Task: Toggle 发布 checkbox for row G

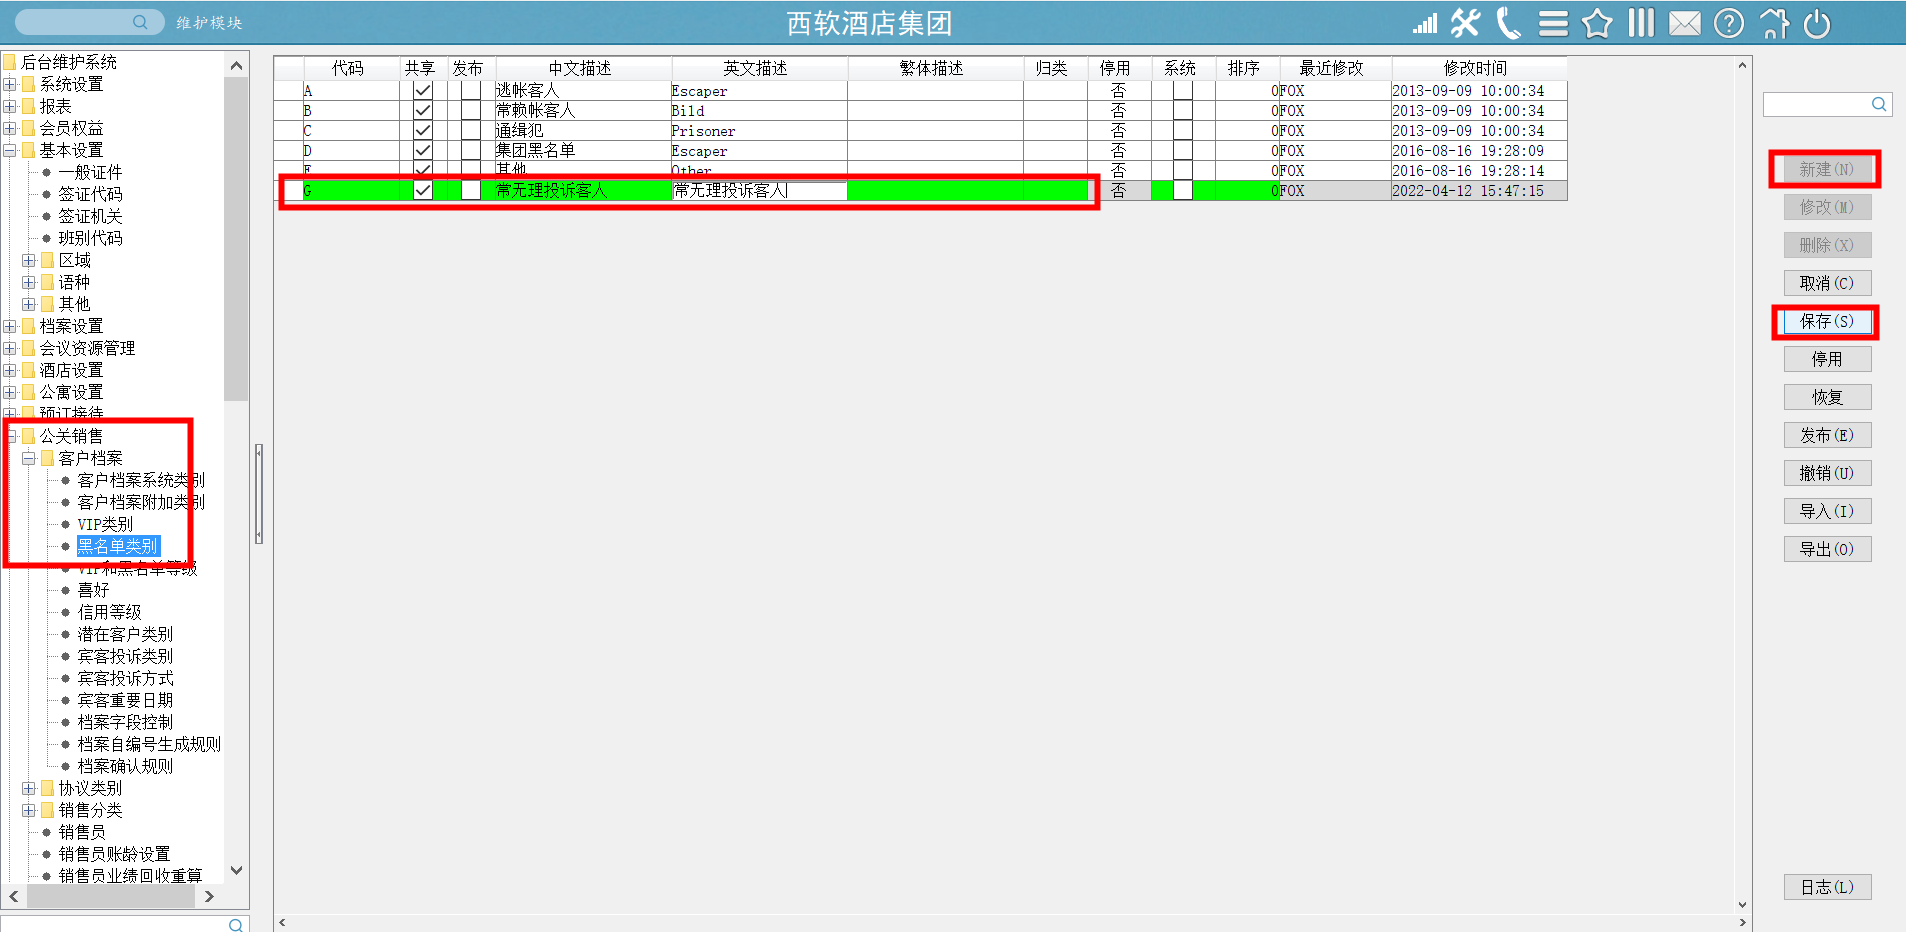Action: click(470, 190)
